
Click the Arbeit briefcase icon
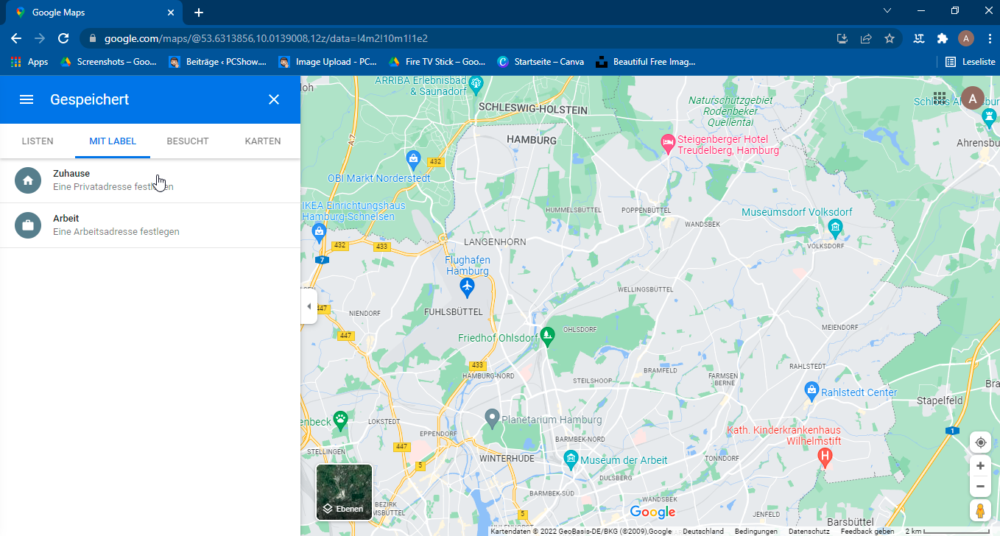tap(28, 225)
